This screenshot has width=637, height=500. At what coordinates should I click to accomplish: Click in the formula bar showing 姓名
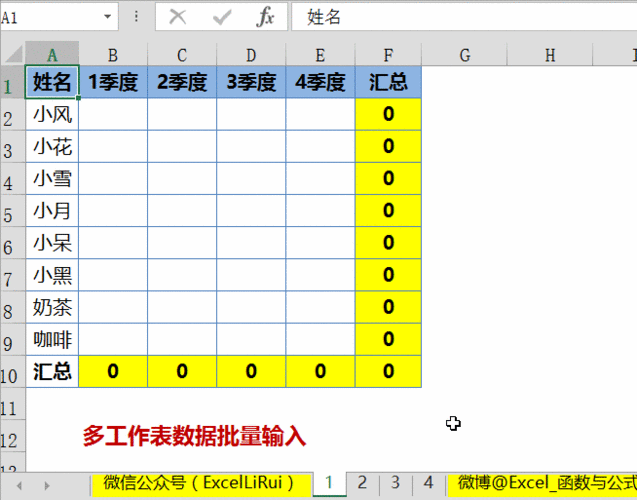tap(460, 17)
